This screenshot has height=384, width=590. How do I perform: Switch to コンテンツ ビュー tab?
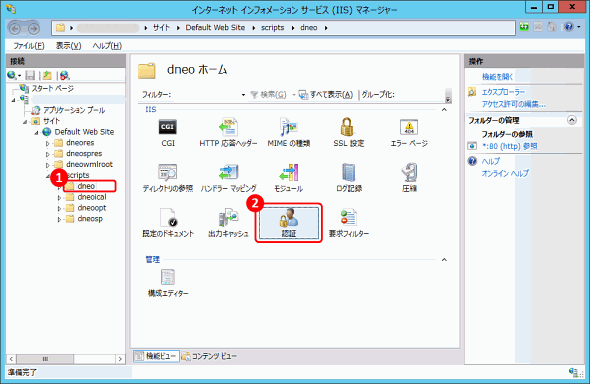(x=209, y=356)
